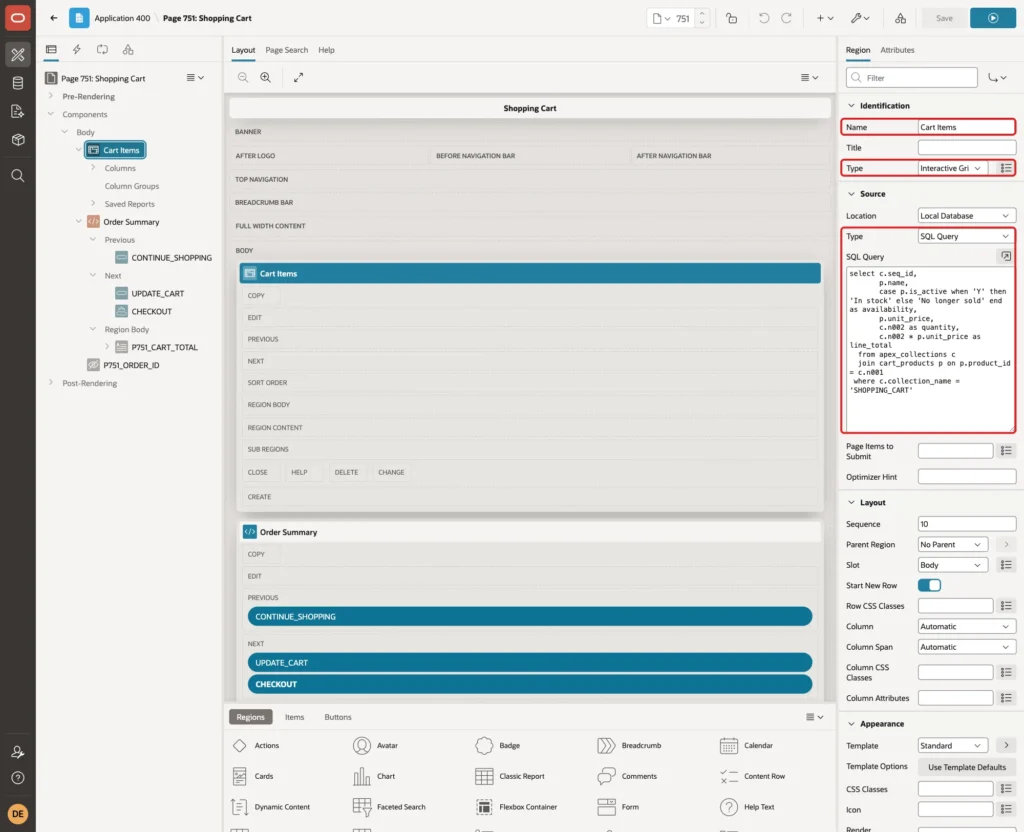This screenshot has width=1024, height=832.
Task: Switch gallery to the Items tab
Action: tap(295, 716)
